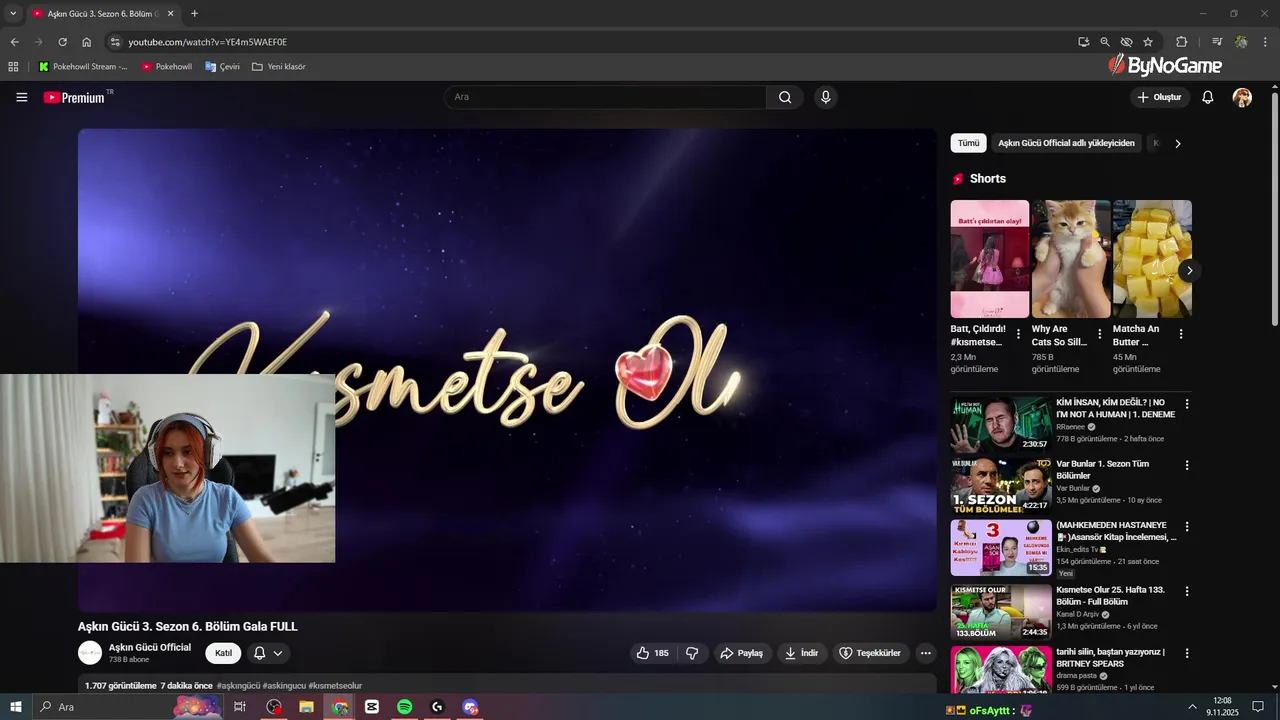Open more actions ellipsis below the video

tap(925, 653)
